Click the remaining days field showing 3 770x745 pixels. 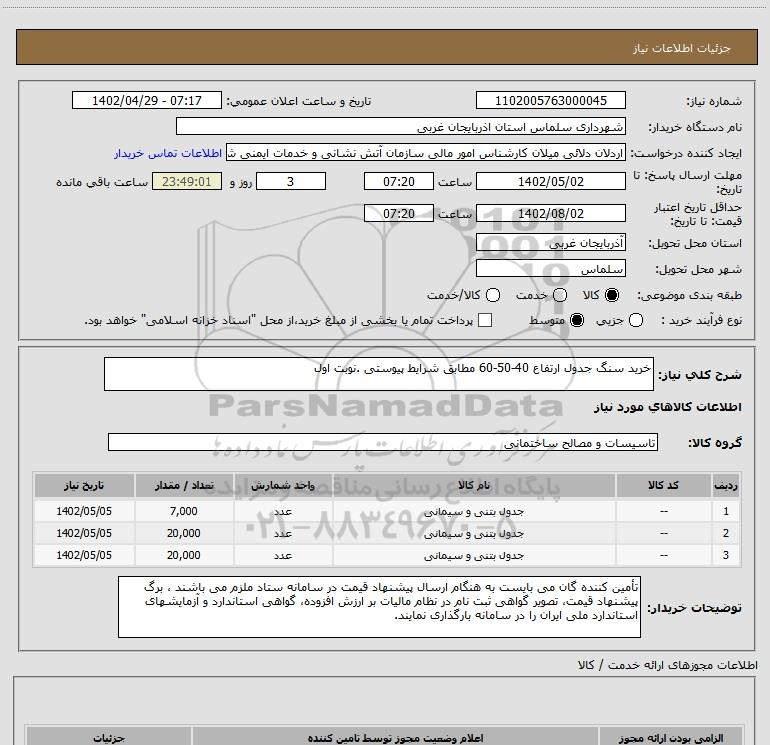point(291,181)
